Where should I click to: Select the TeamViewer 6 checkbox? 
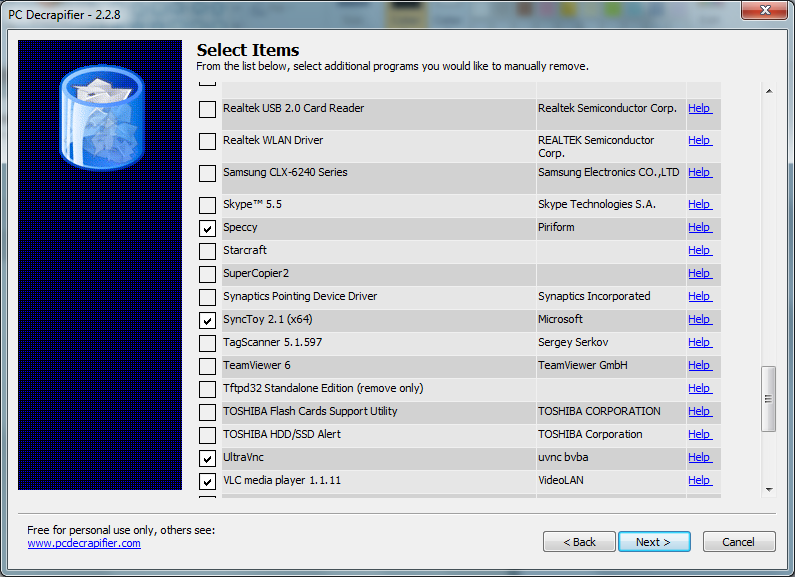coord(207,366)
